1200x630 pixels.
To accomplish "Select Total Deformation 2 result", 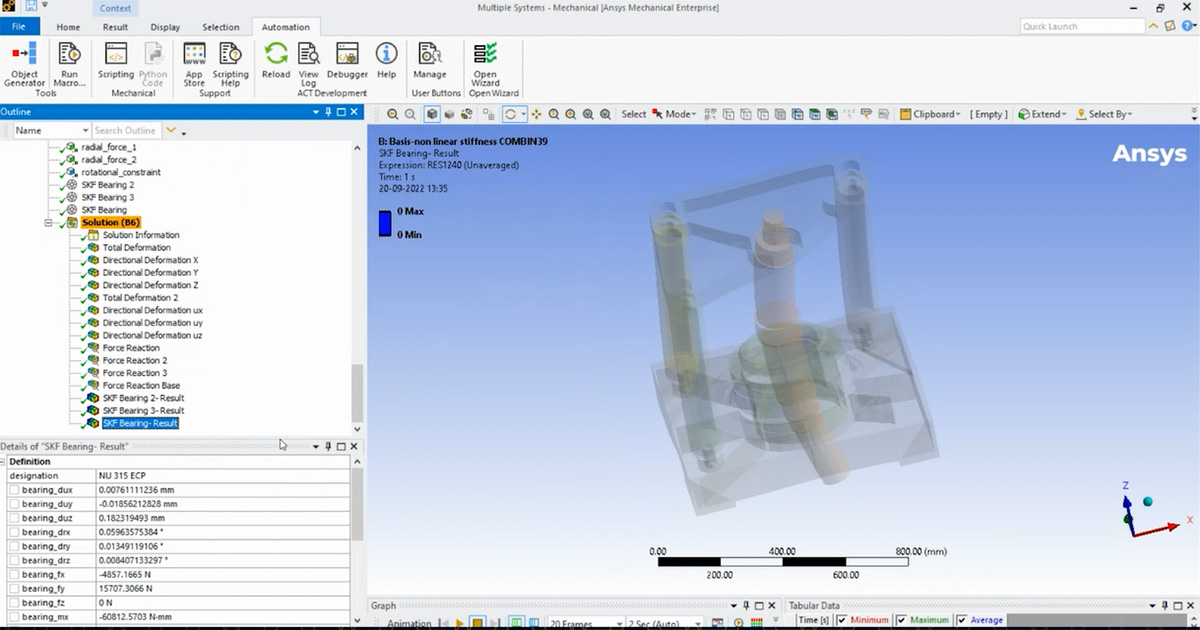I will click(140, 298).
